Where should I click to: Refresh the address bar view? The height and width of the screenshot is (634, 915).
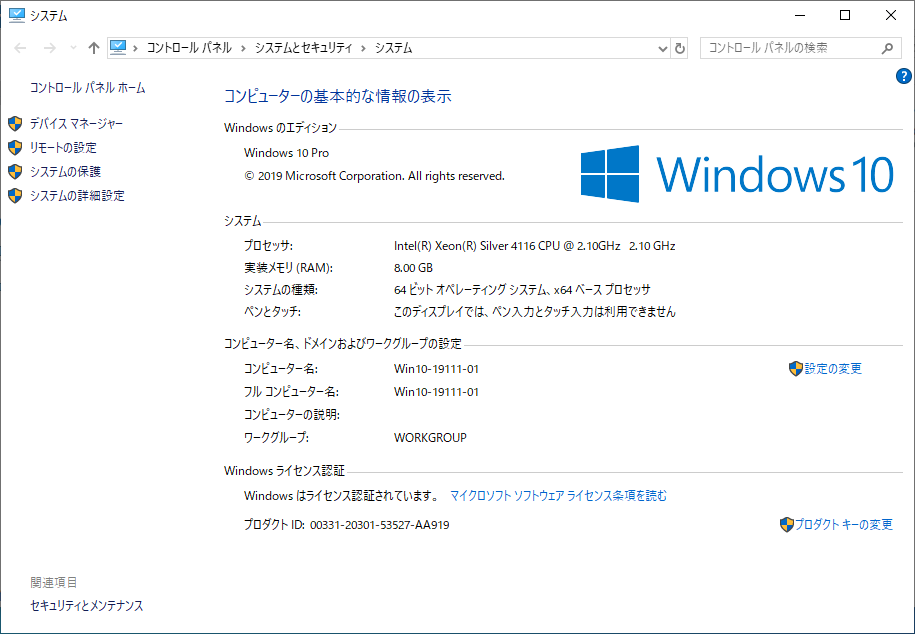(x=680, y=48)
